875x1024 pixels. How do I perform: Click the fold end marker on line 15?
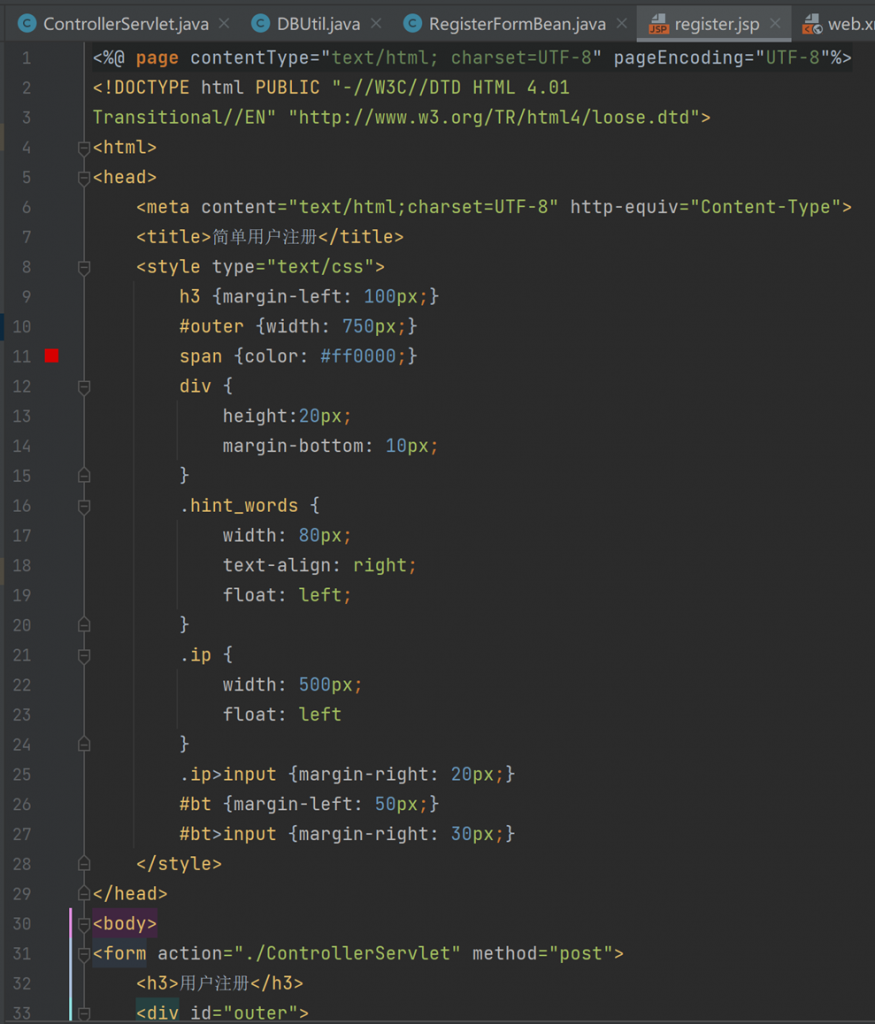84,475
